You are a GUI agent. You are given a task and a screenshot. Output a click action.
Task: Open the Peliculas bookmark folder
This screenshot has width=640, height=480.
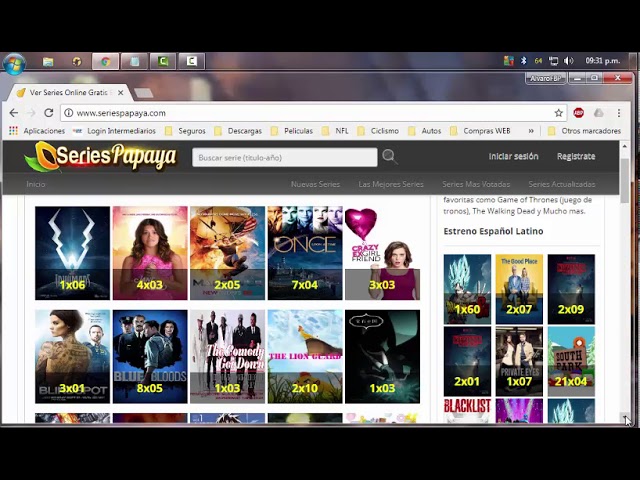[292, 131]
